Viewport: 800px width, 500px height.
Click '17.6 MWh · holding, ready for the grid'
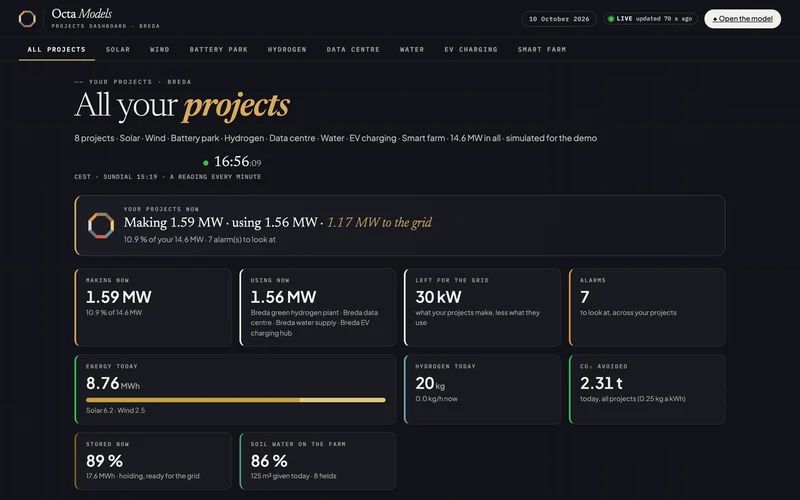(x=143, y=476)
